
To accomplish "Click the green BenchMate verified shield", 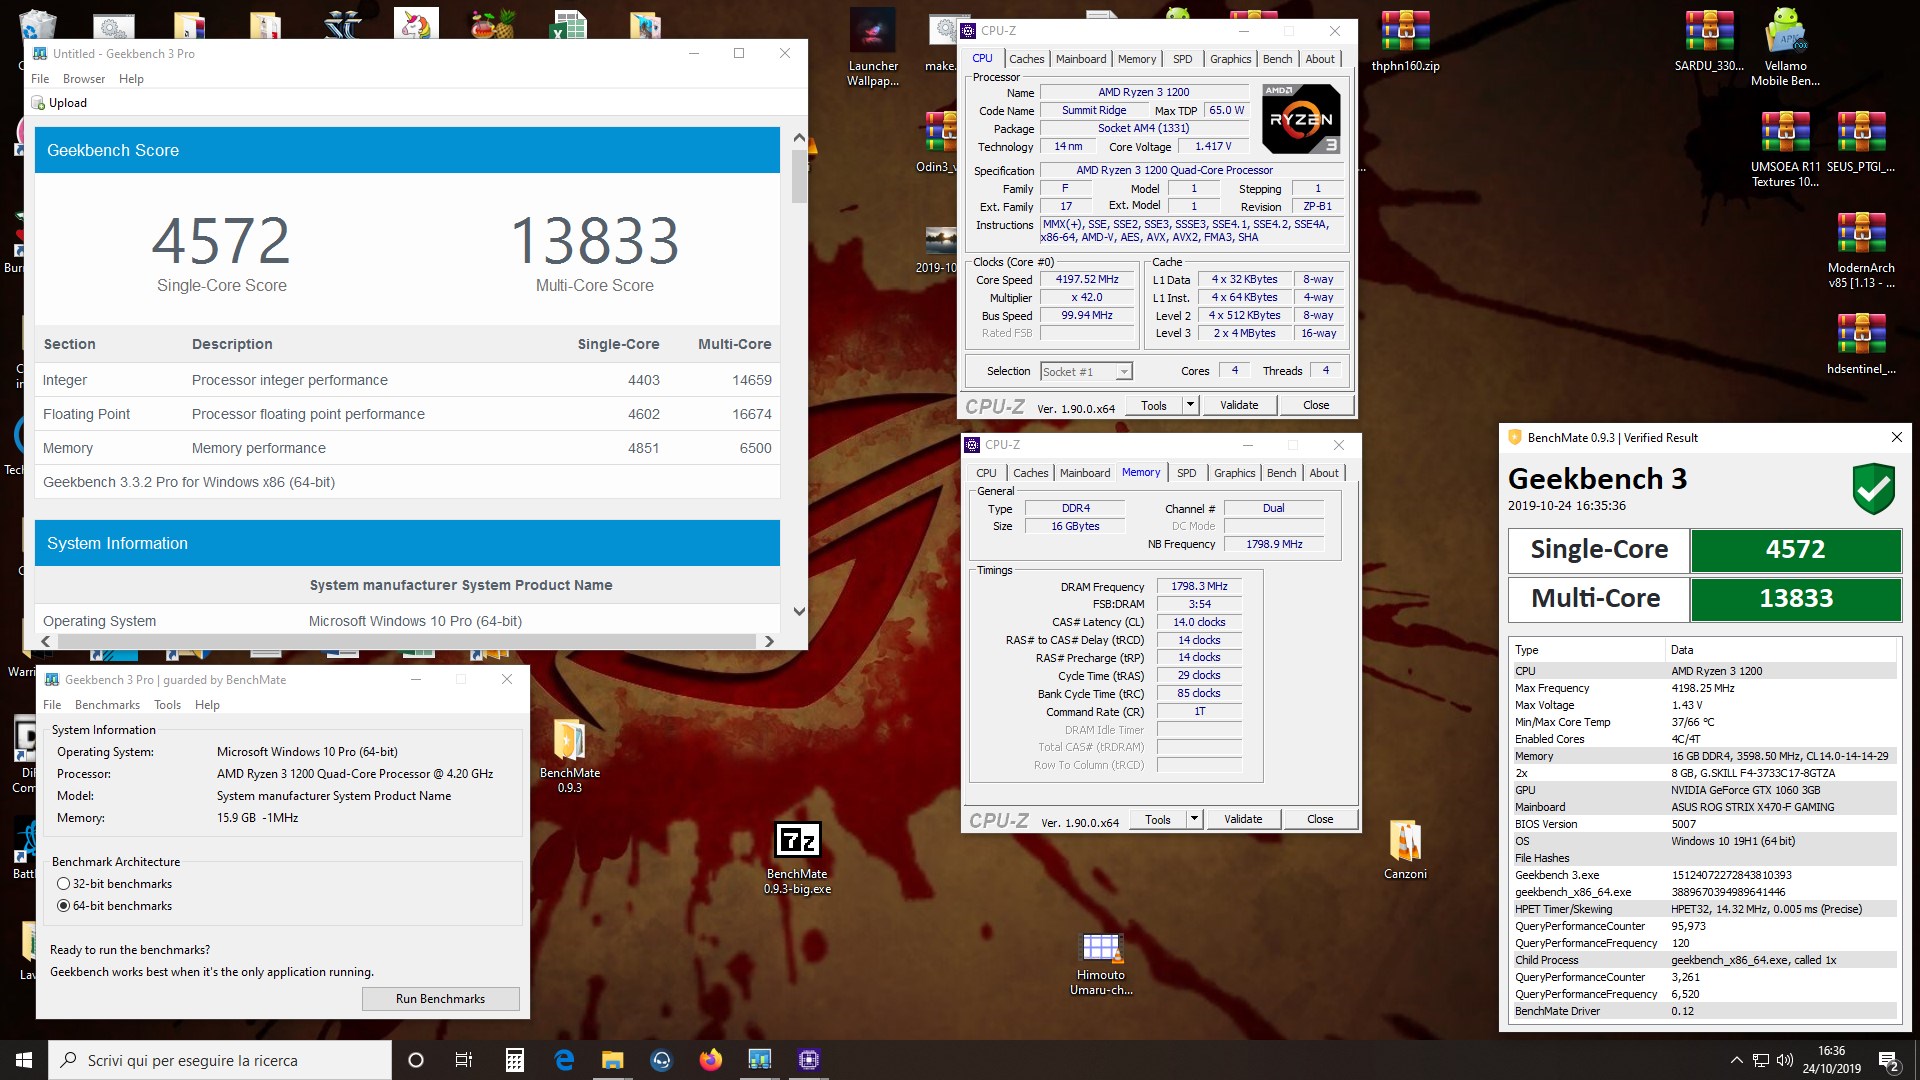I will pos(1873,488).
